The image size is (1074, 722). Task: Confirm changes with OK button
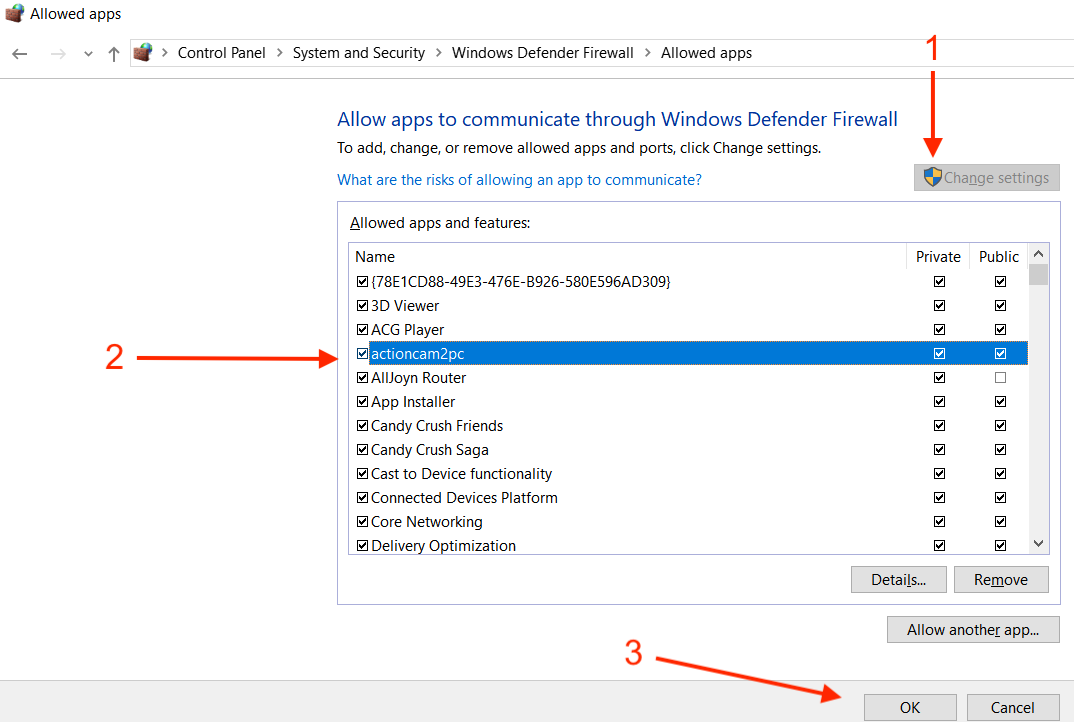click(x=910, y=708)
